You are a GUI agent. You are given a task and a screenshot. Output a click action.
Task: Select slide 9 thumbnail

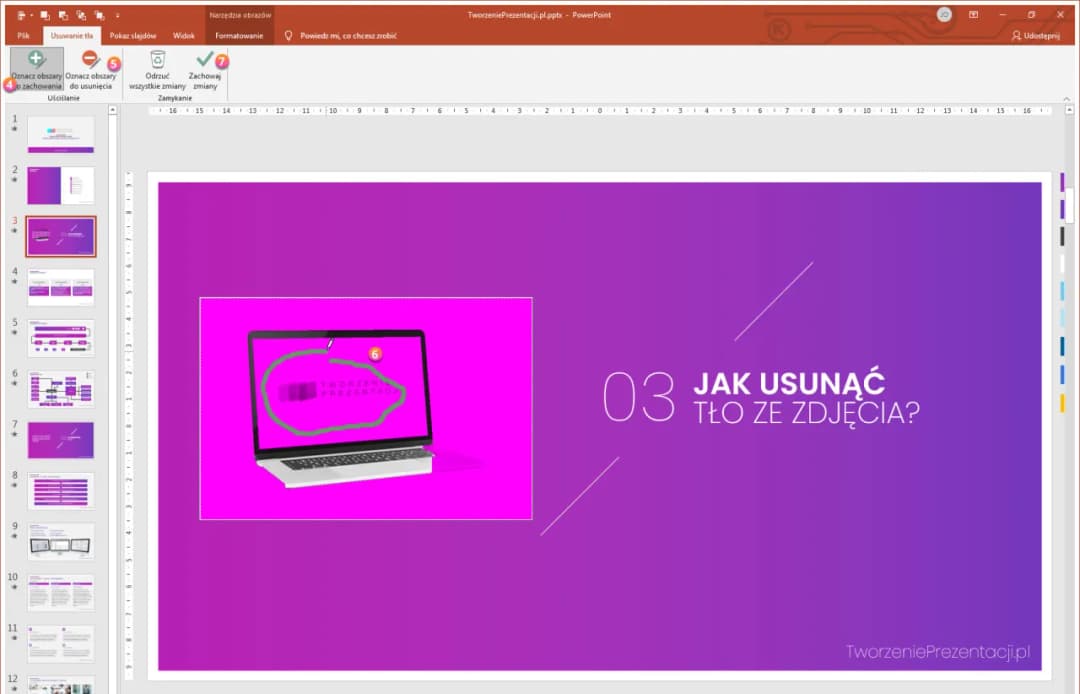point(61,541)
